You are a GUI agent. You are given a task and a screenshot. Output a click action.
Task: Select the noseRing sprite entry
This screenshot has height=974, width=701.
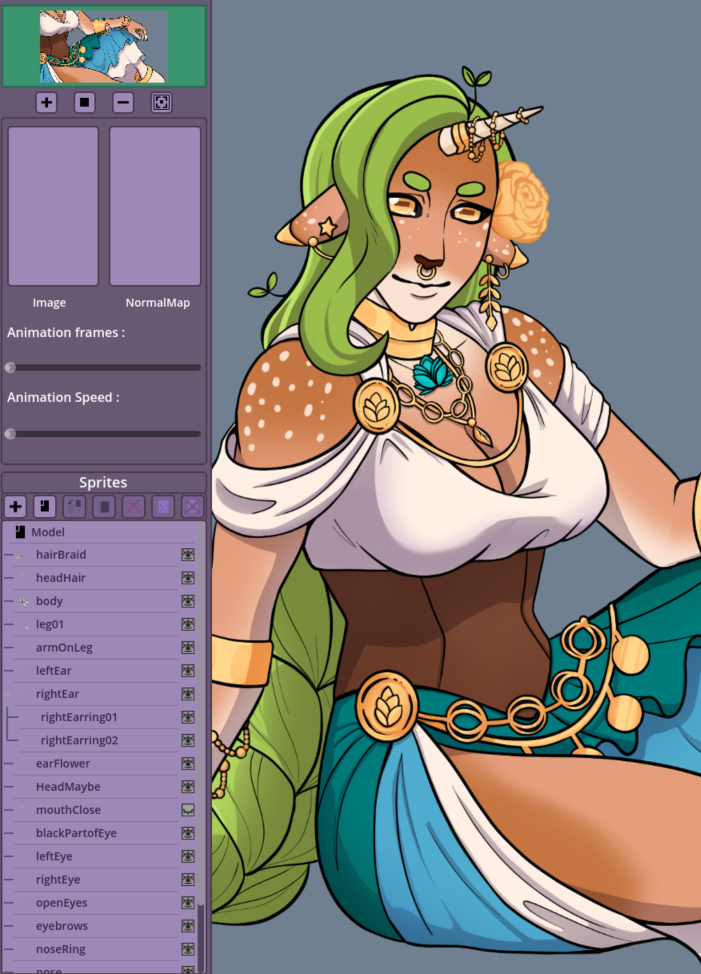point(61,949)
